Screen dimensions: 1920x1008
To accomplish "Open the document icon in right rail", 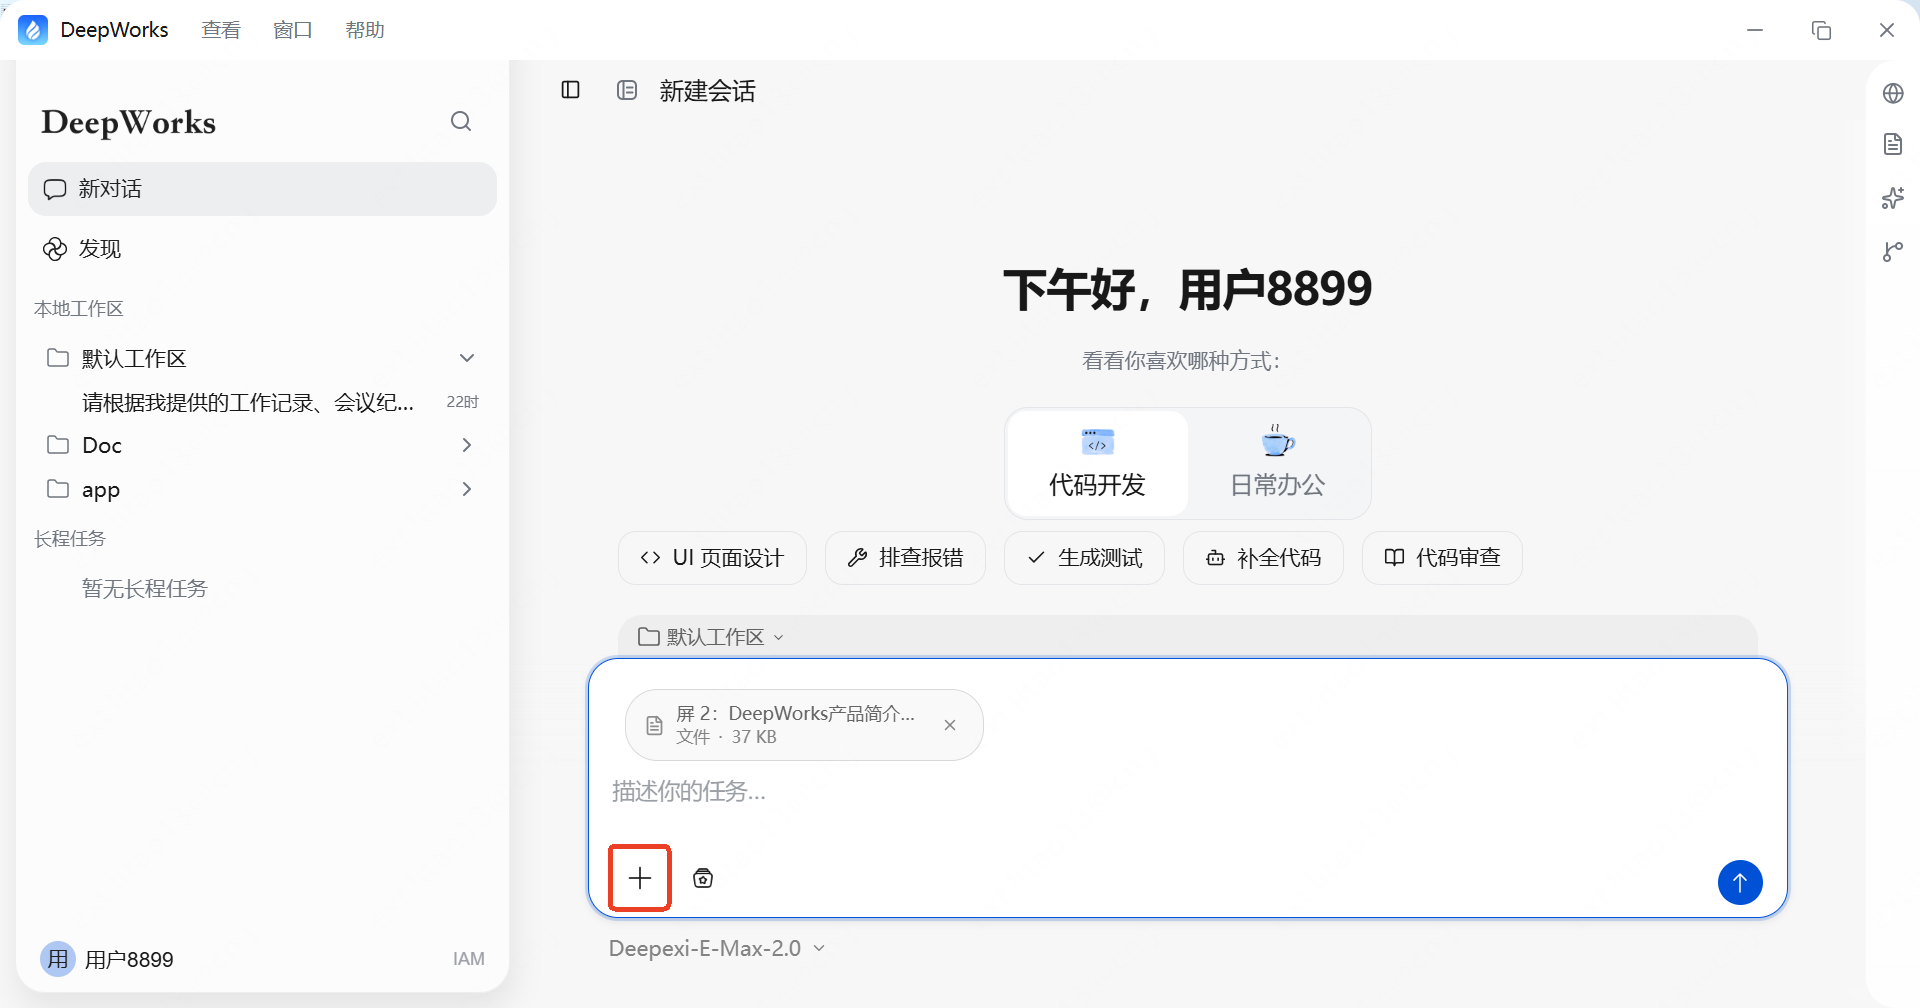I will click(1893, 144).
